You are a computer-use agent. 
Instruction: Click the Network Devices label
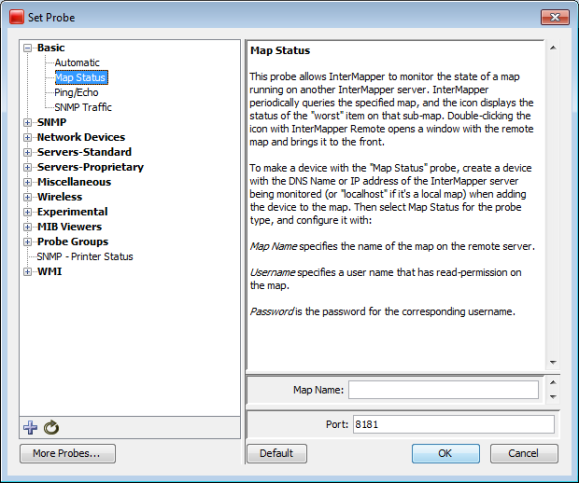[x=81, y=137]
